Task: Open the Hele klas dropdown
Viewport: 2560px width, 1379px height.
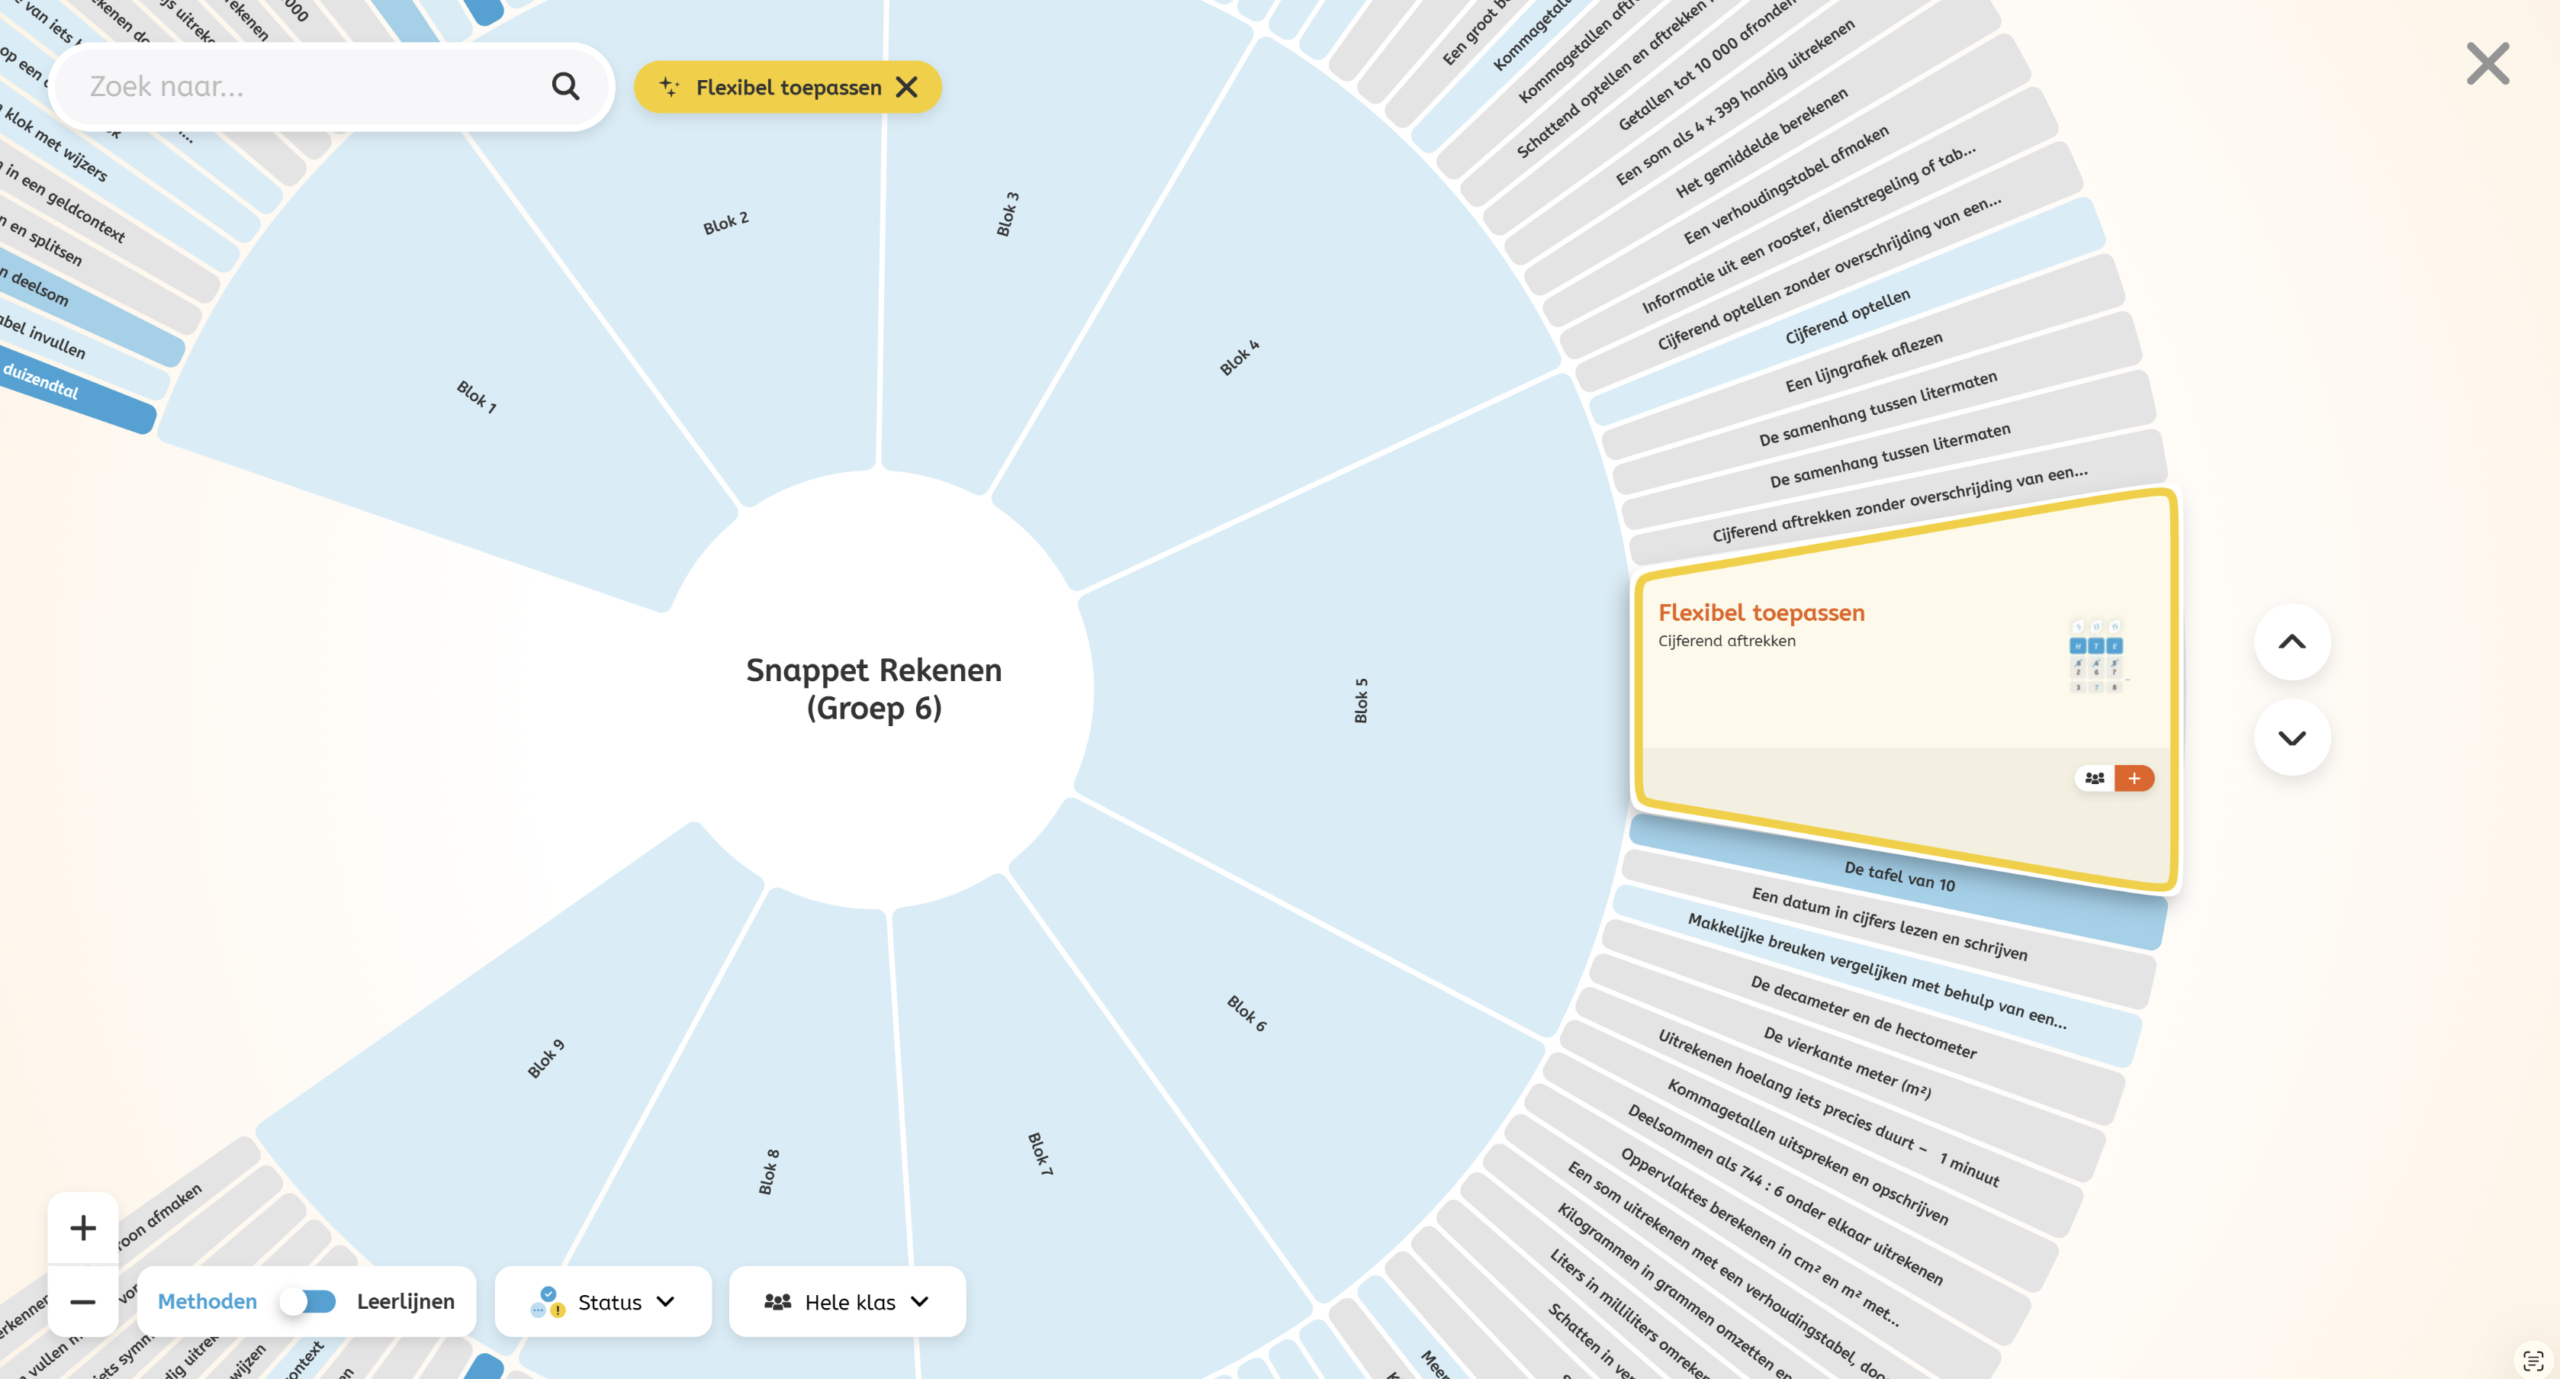Action: 847,1302
